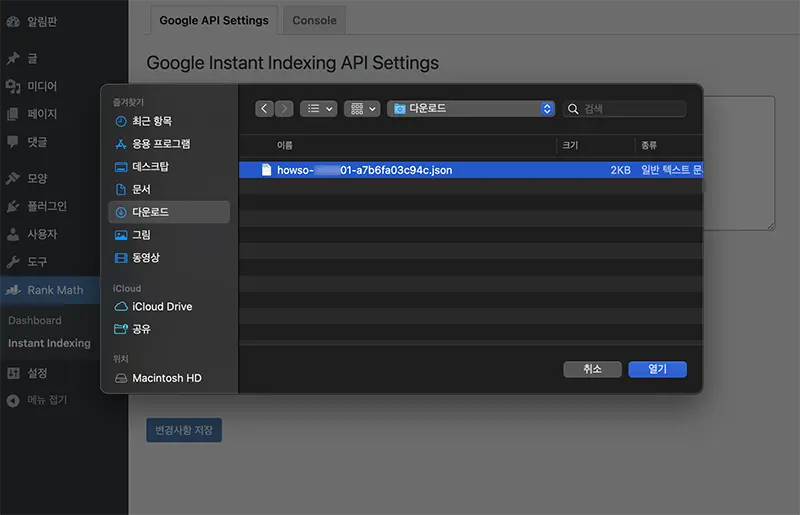The height and width of the screenshot is (515, 800).
Task: Open Pictures (그림) folder in sidebar
Action: [x=133, y=235]
